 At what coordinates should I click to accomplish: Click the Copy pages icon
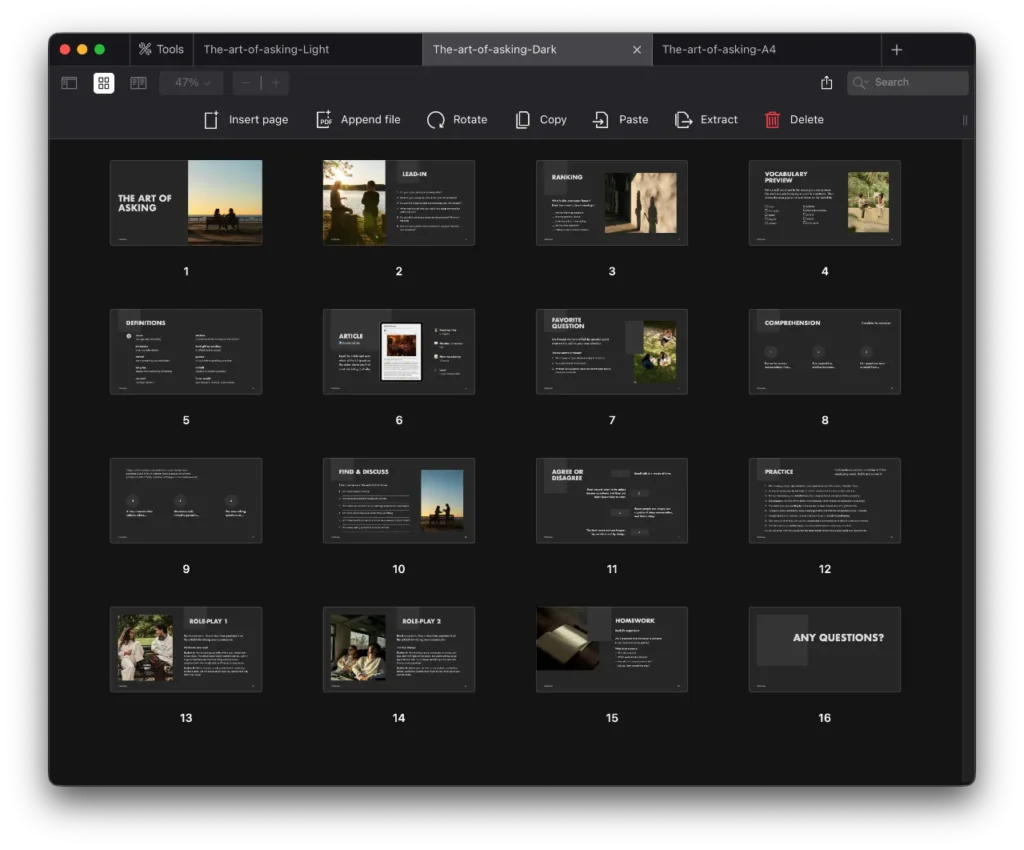click(x=523, y=120)
